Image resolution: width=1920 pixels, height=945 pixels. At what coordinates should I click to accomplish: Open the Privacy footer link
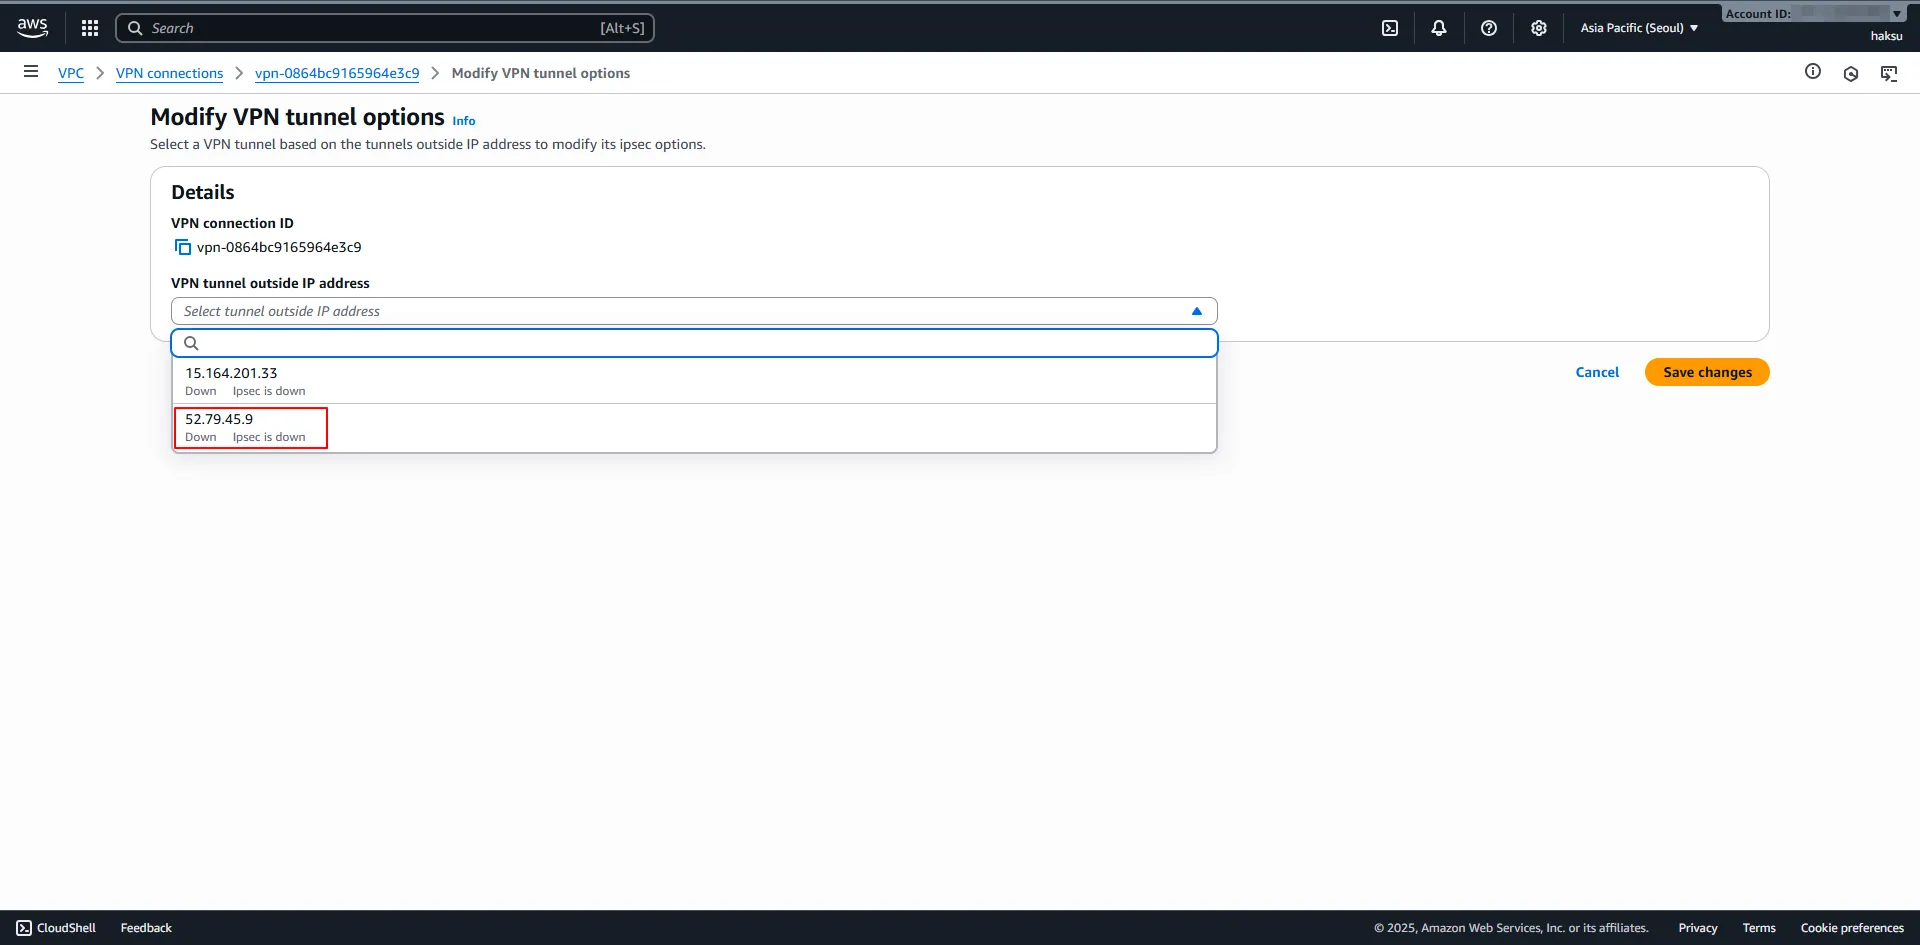click(1698, 928)
